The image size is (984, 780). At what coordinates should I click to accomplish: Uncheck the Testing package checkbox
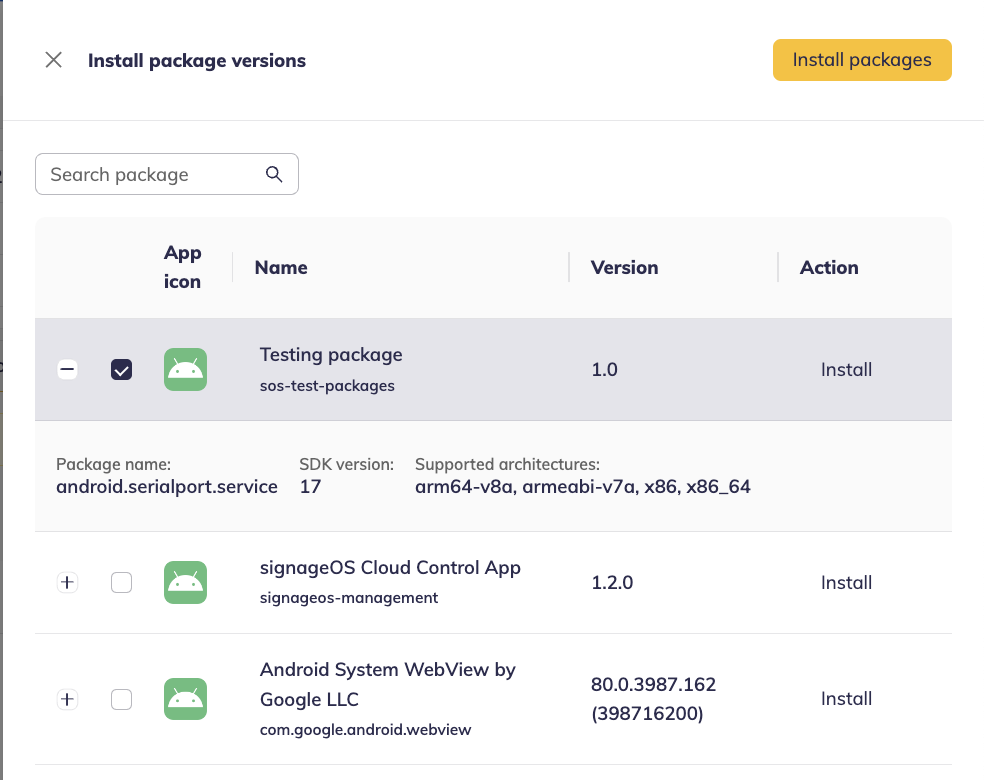[x=121, y=370]
